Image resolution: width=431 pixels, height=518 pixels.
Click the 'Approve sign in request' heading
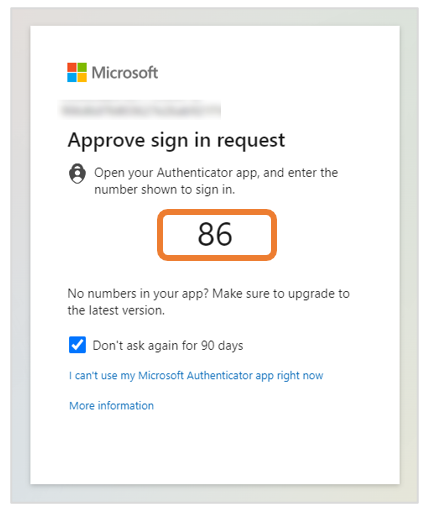tap(176, 141)
